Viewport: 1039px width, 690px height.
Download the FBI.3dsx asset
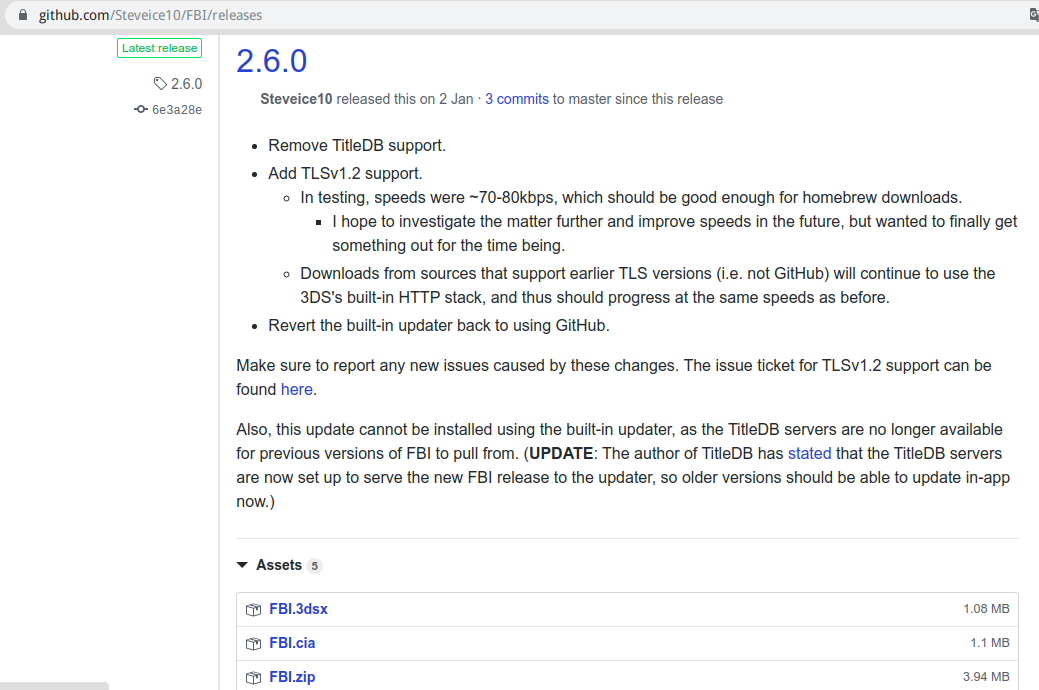point(298,609)
